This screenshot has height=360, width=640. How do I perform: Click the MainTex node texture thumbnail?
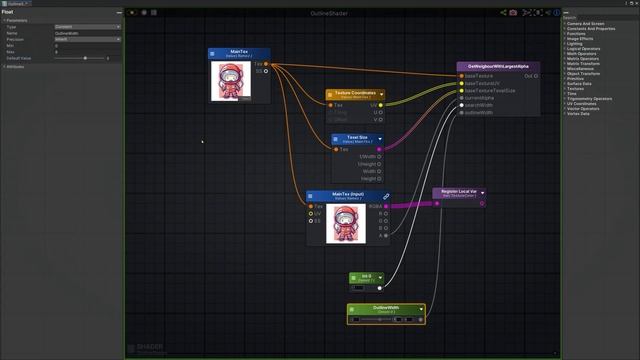tap(231, 81)
